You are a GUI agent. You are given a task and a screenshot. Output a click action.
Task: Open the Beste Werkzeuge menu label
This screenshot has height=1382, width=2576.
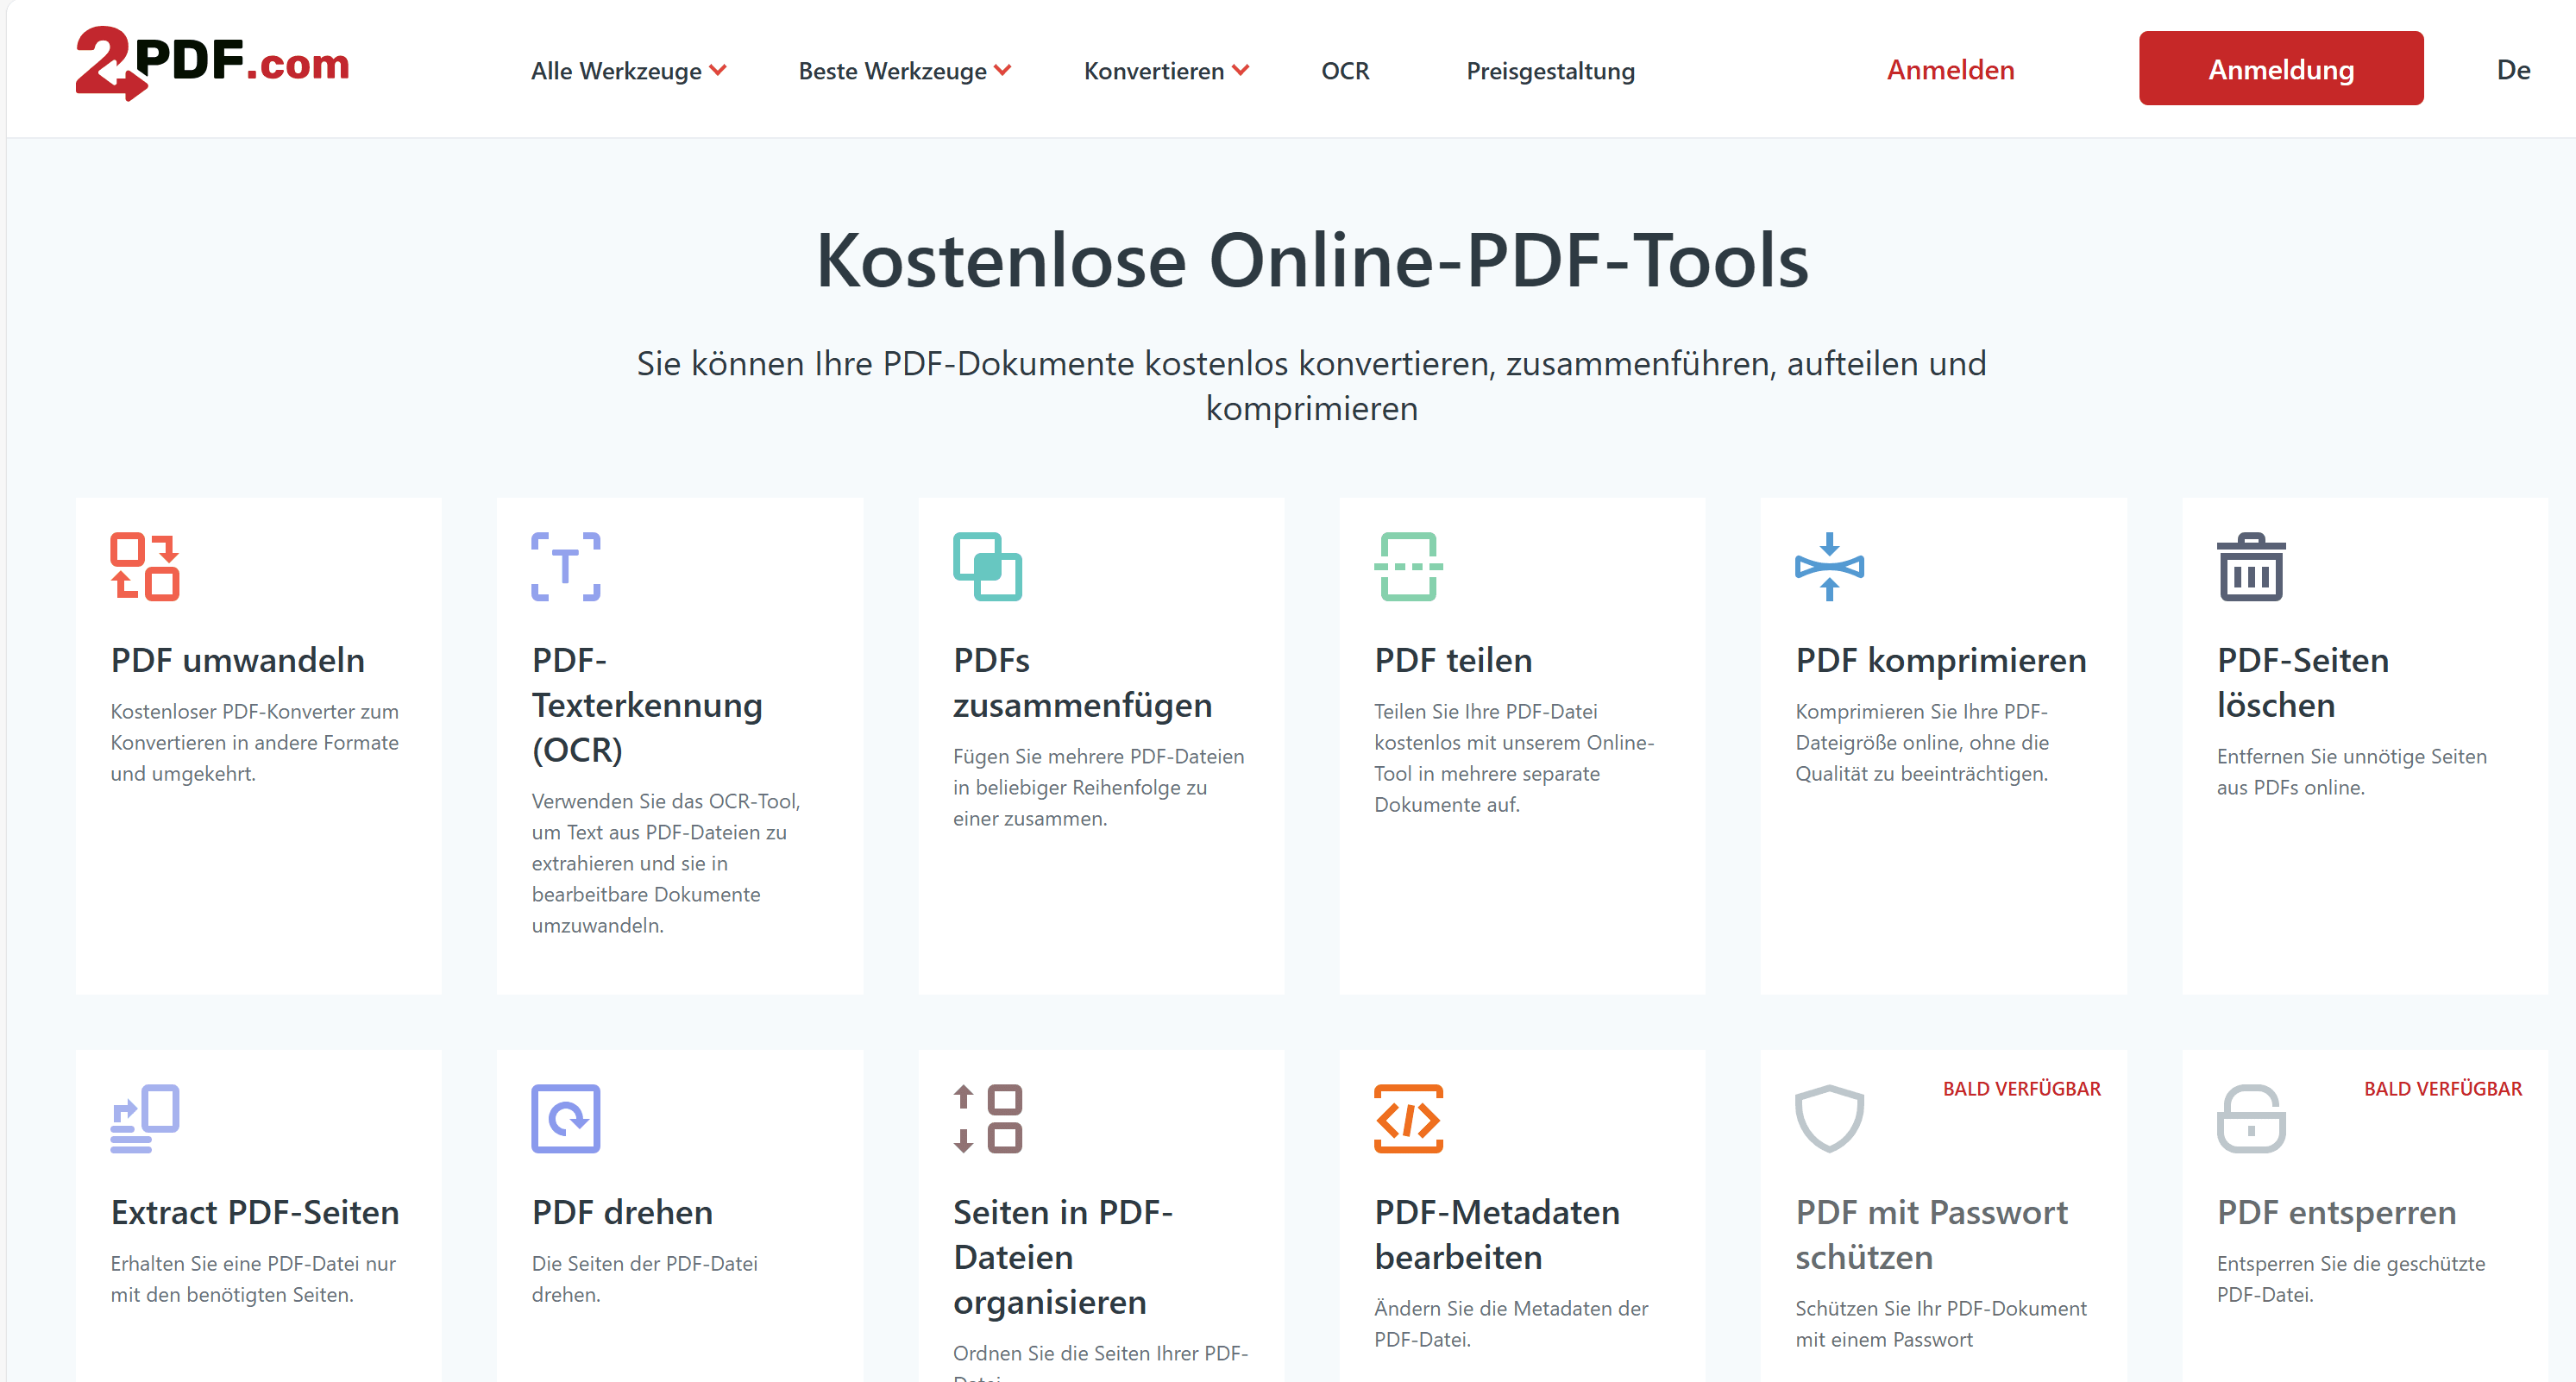click(892, 71)
